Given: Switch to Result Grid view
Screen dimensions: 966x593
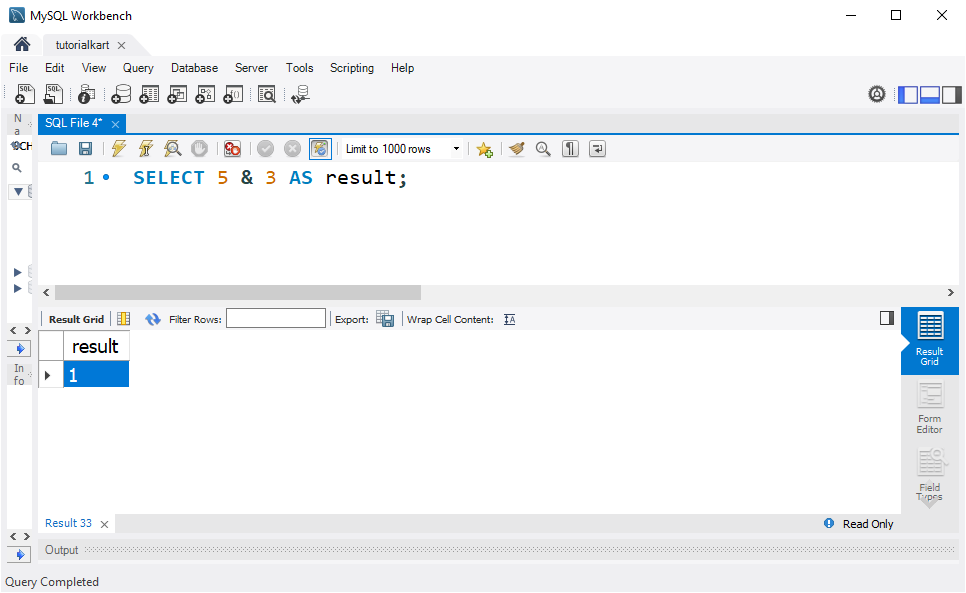Looking at the screenshot, I should click(x=929, y=339).
